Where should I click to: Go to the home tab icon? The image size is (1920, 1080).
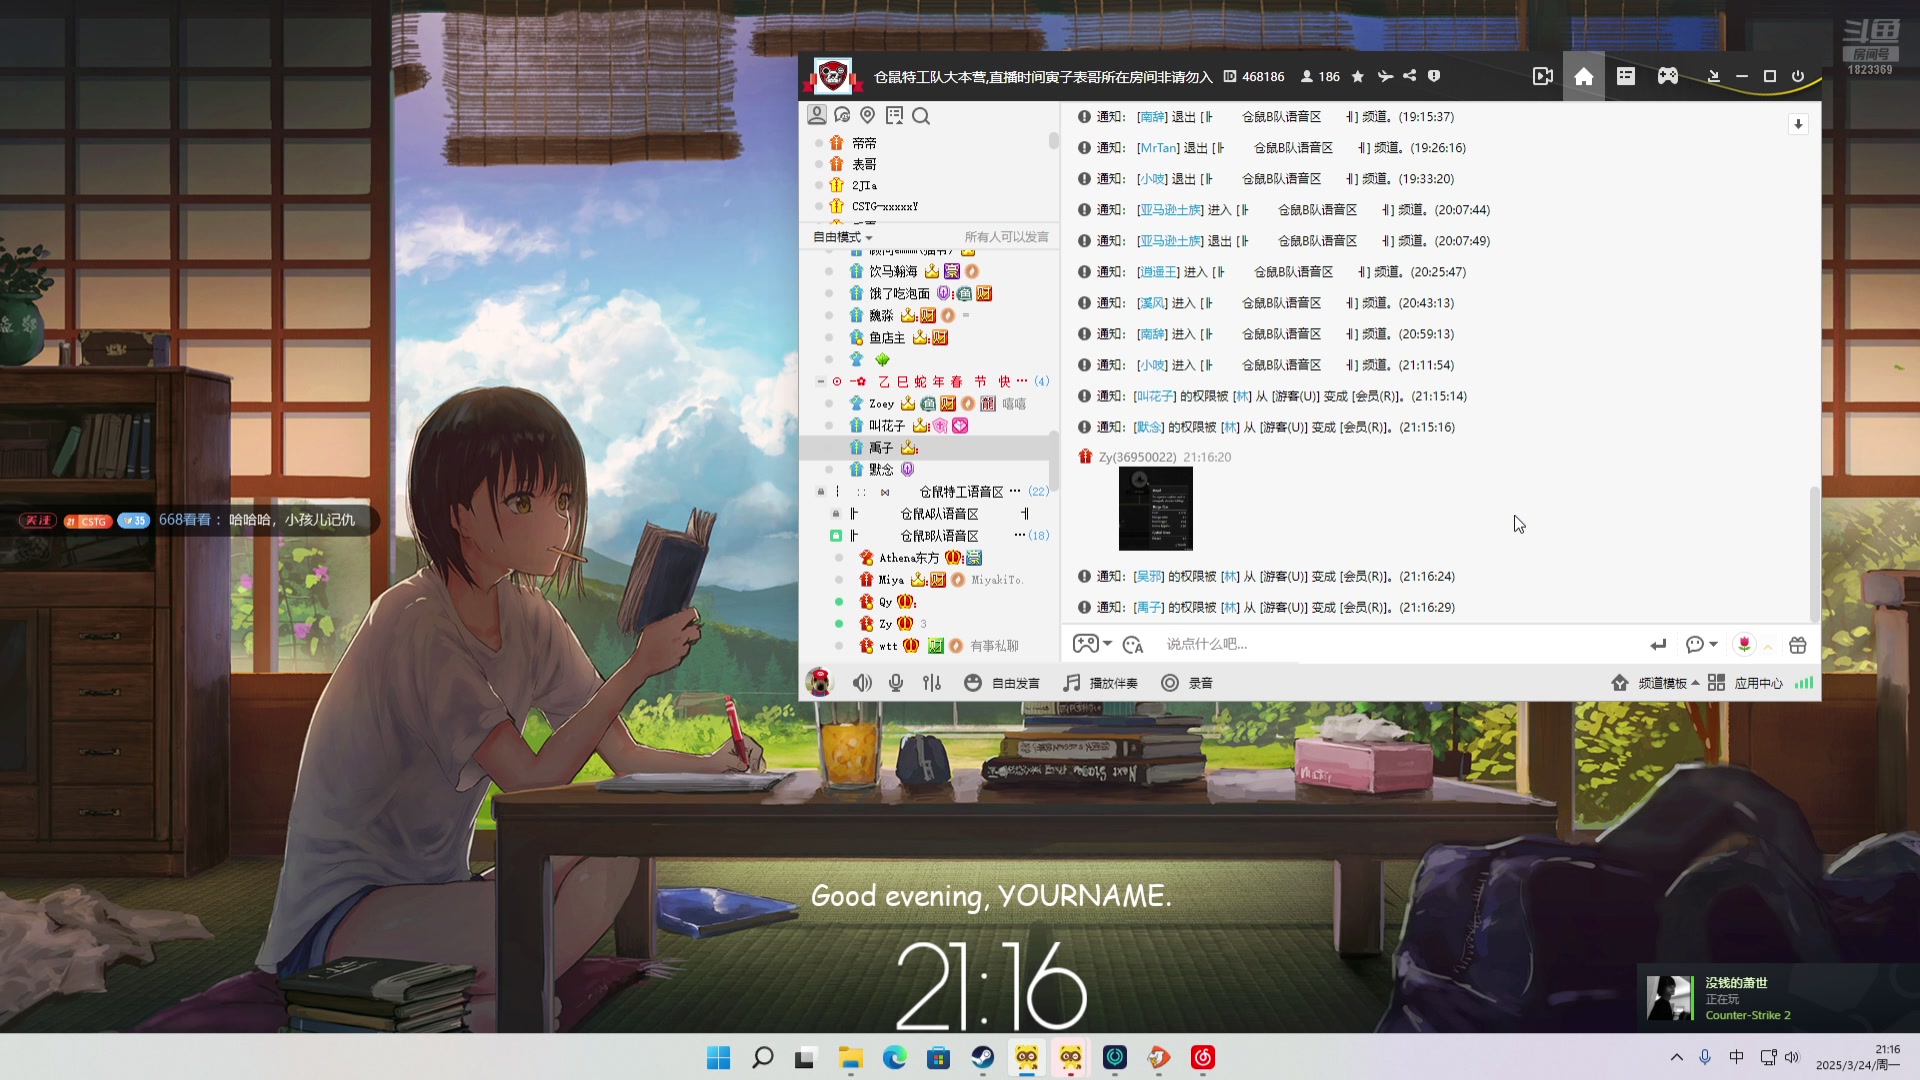point(1584,76)
